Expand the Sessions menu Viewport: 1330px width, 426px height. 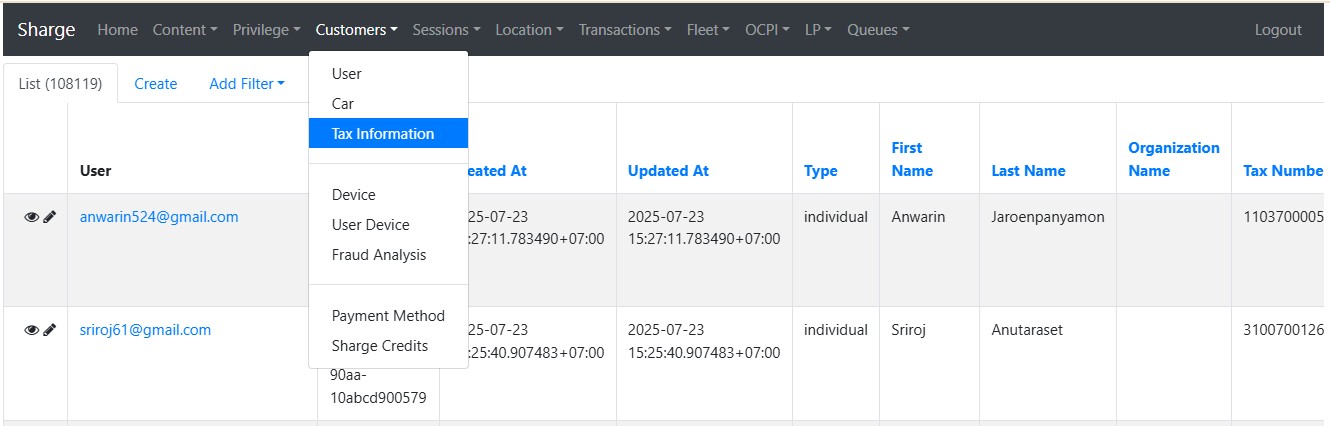[446, 30]
